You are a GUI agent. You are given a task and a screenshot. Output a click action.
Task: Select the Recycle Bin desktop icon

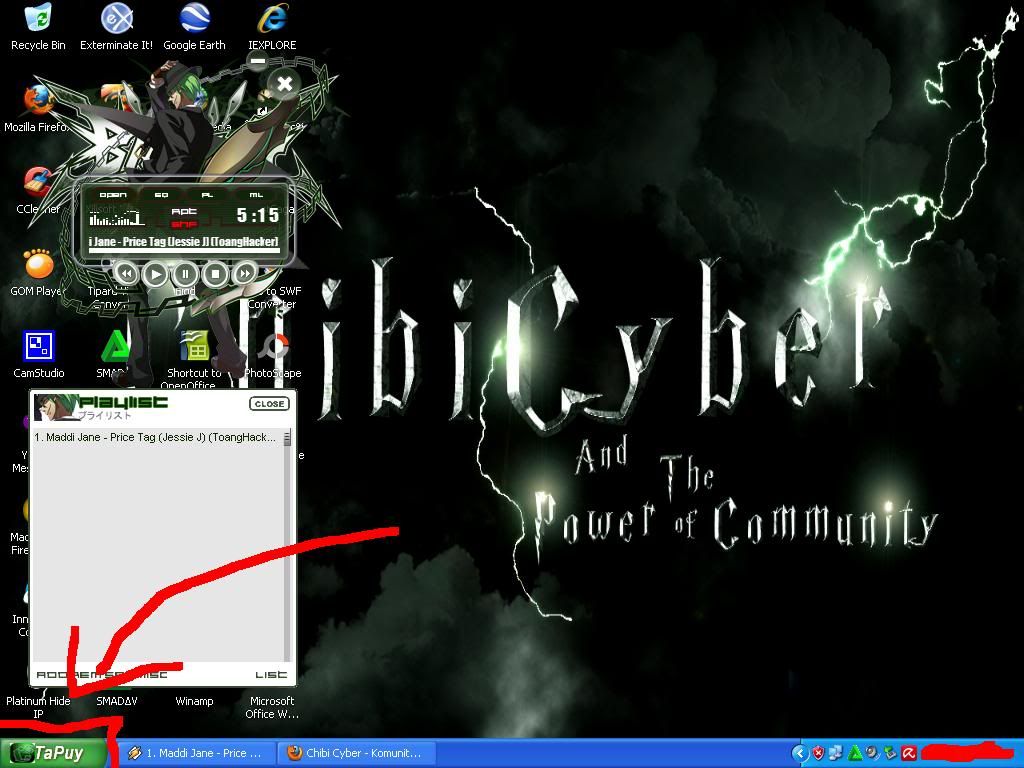coord(39,27)
